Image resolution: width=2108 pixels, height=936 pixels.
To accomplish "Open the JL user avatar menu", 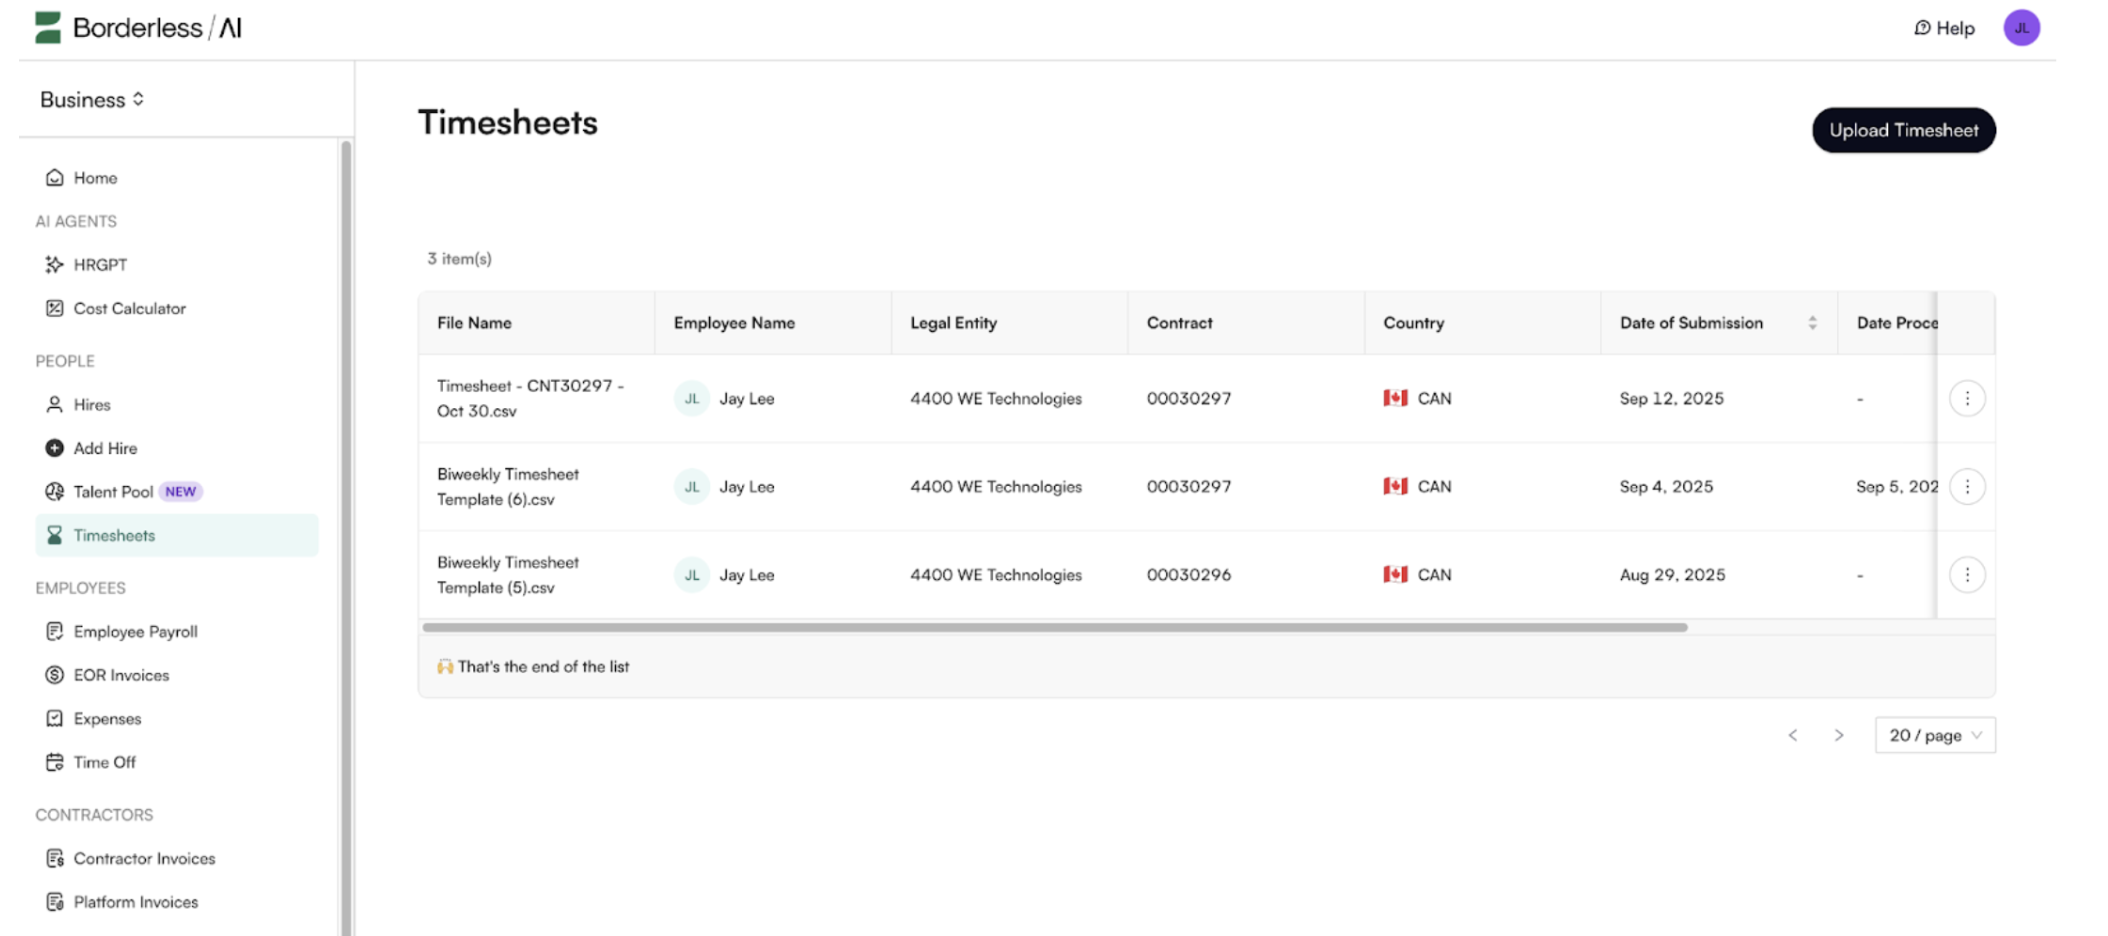I will tap(2021, 28).
